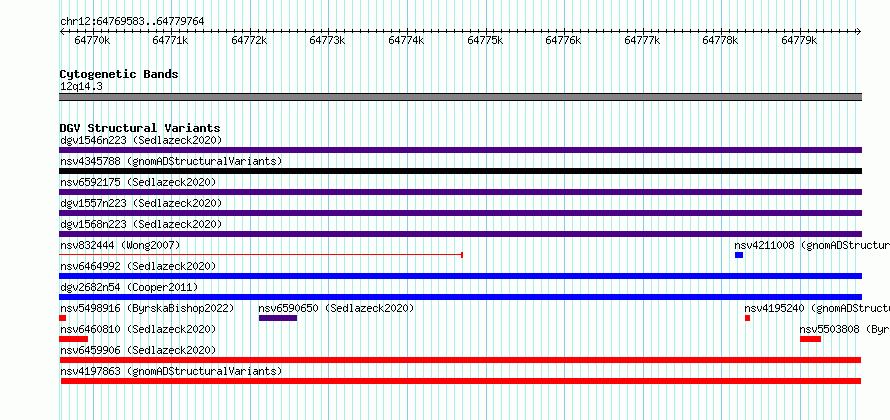Select the short red nsv5503808 variant bar
Viewport: 890px width, 420px height.
[x=811, y=339]
